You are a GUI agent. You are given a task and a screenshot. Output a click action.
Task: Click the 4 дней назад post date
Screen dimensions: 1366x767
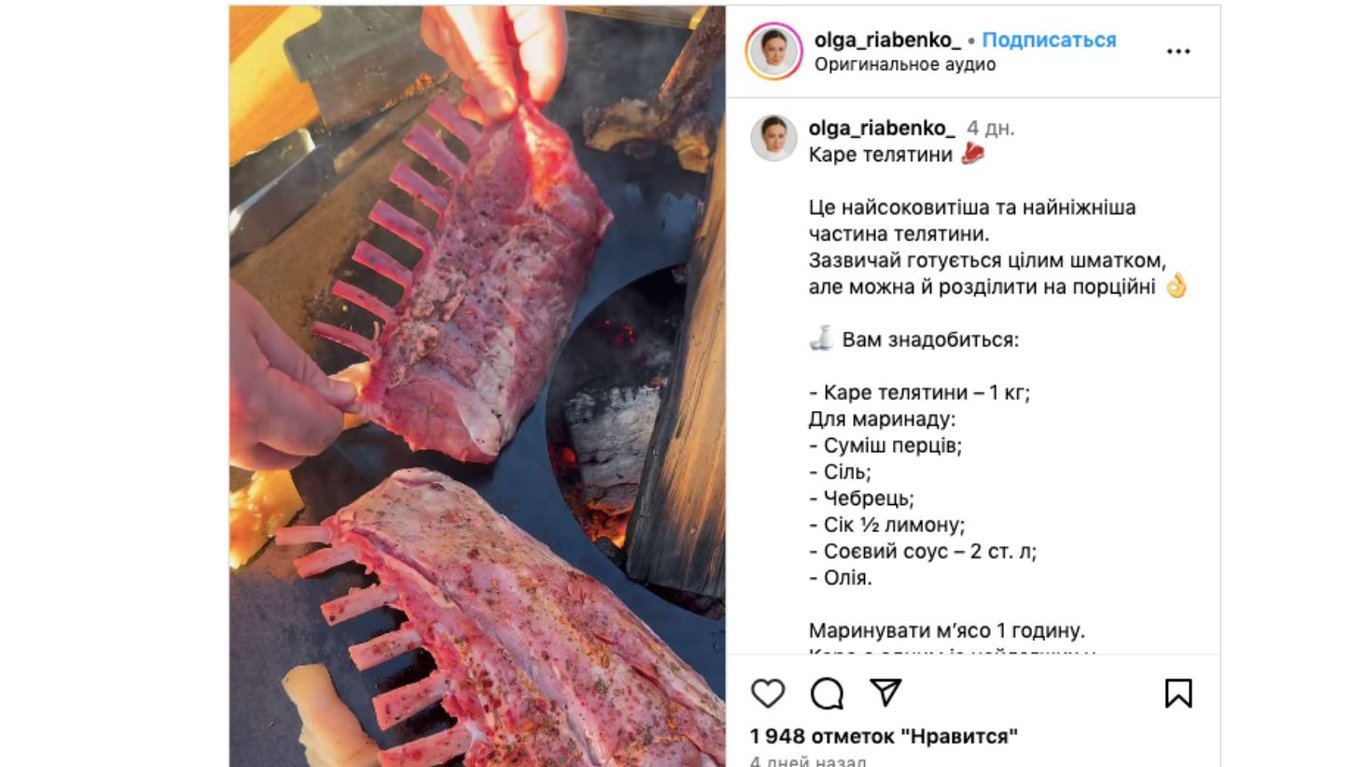(x=808, y=760)
